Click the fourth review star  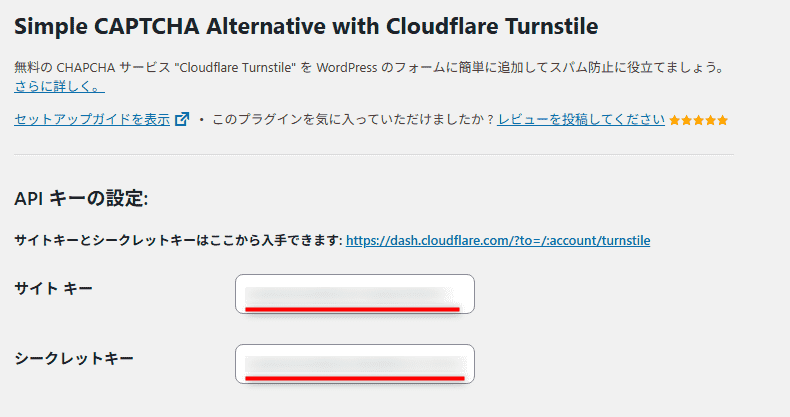tap(711, 121)
